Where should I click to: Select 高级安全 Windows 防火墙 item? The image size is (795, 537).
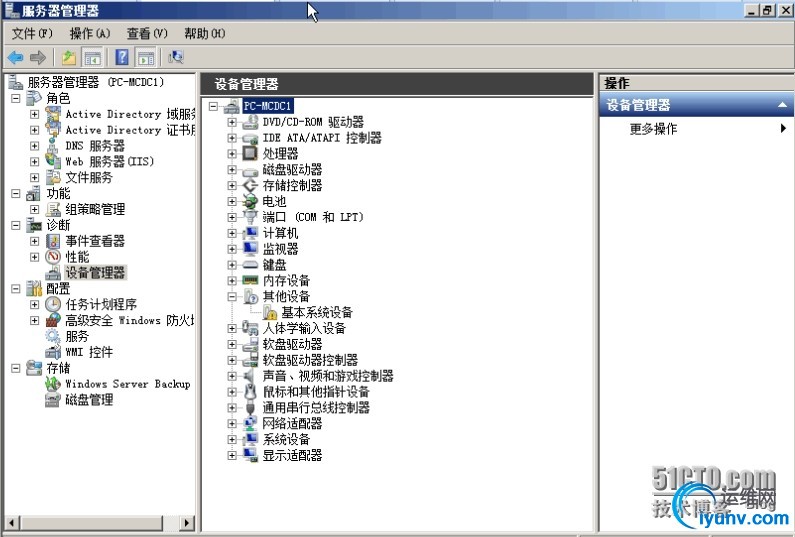pos(130,320)
